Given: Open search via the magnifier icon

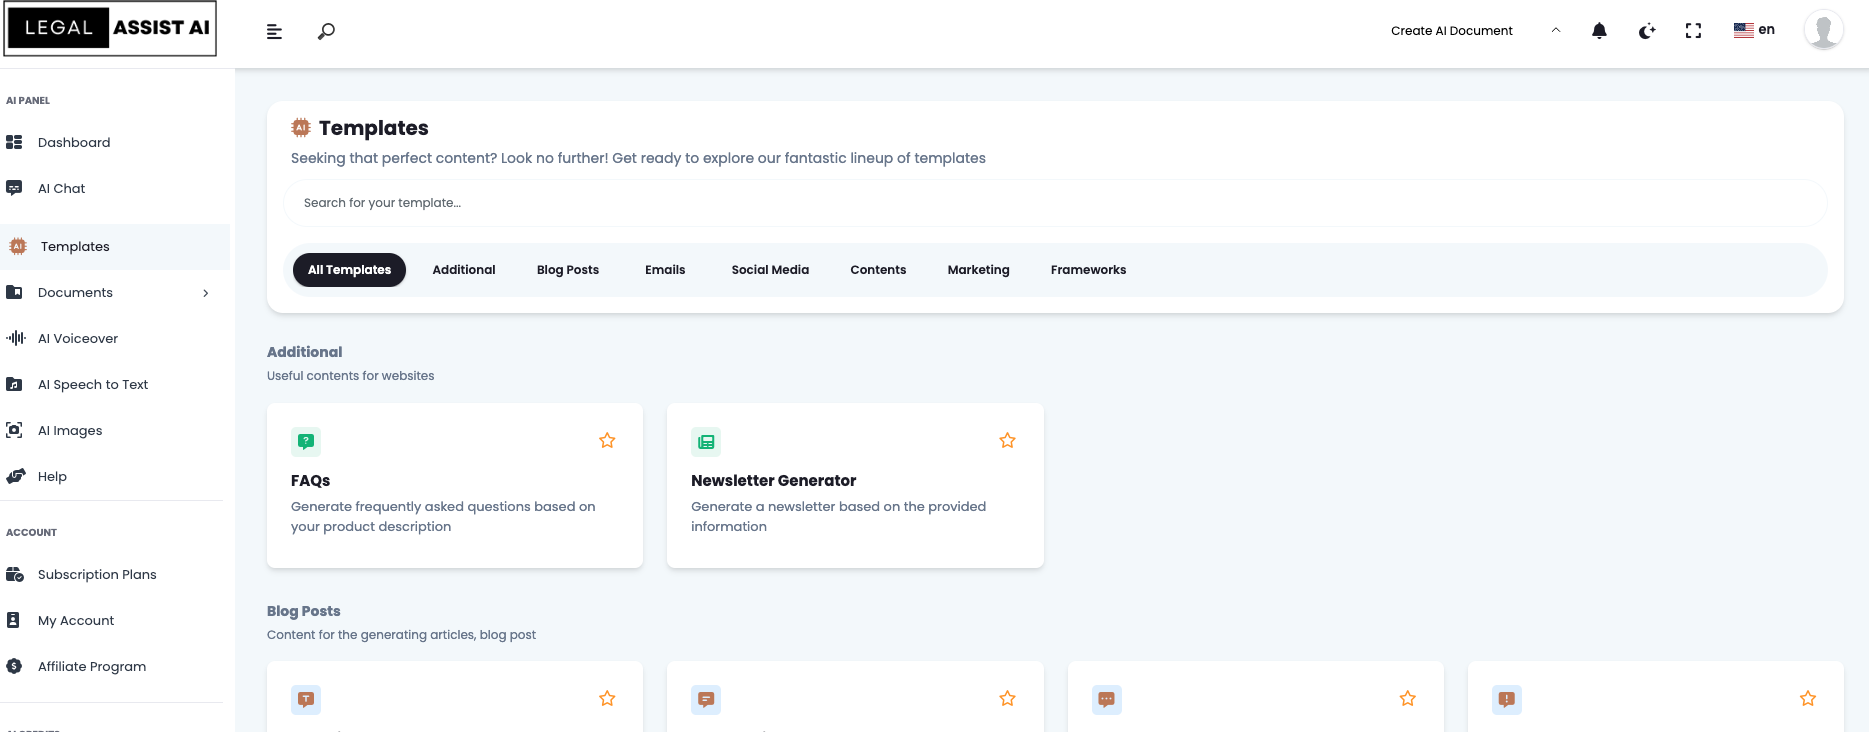Looking at the screenshot, I should coord(326,31).
